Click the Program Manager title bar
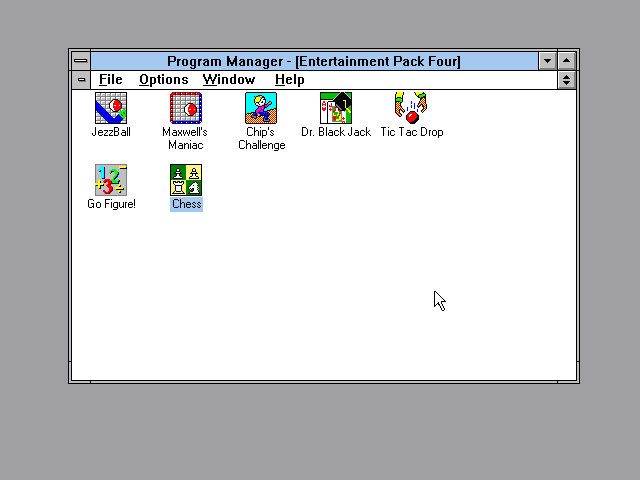 tap(314, 61)
